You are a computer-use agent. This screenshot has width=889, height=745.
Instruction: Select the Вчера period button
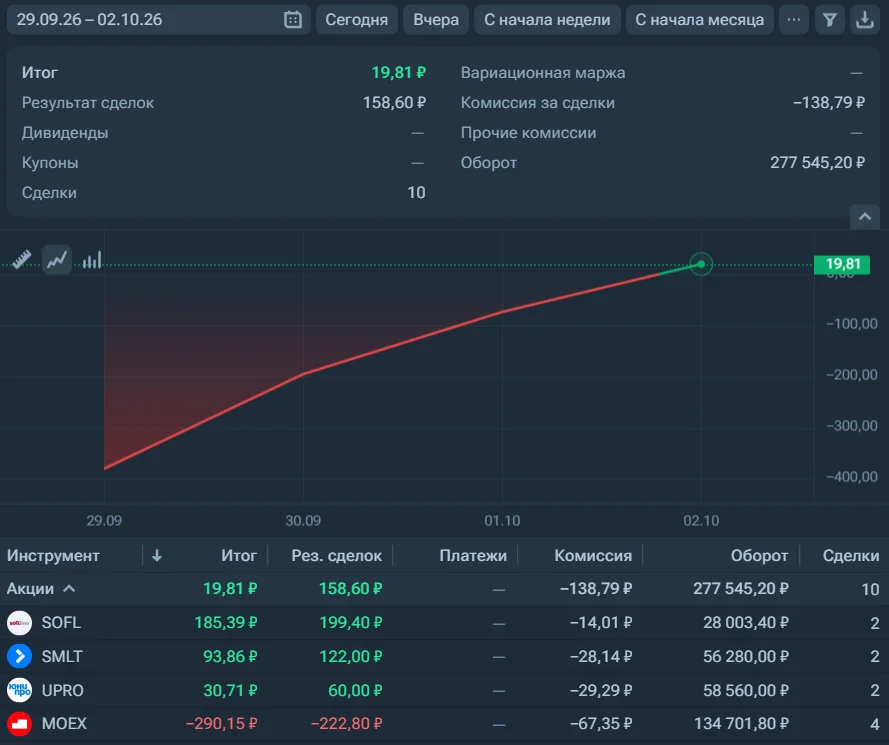click(x=436, y=20)
